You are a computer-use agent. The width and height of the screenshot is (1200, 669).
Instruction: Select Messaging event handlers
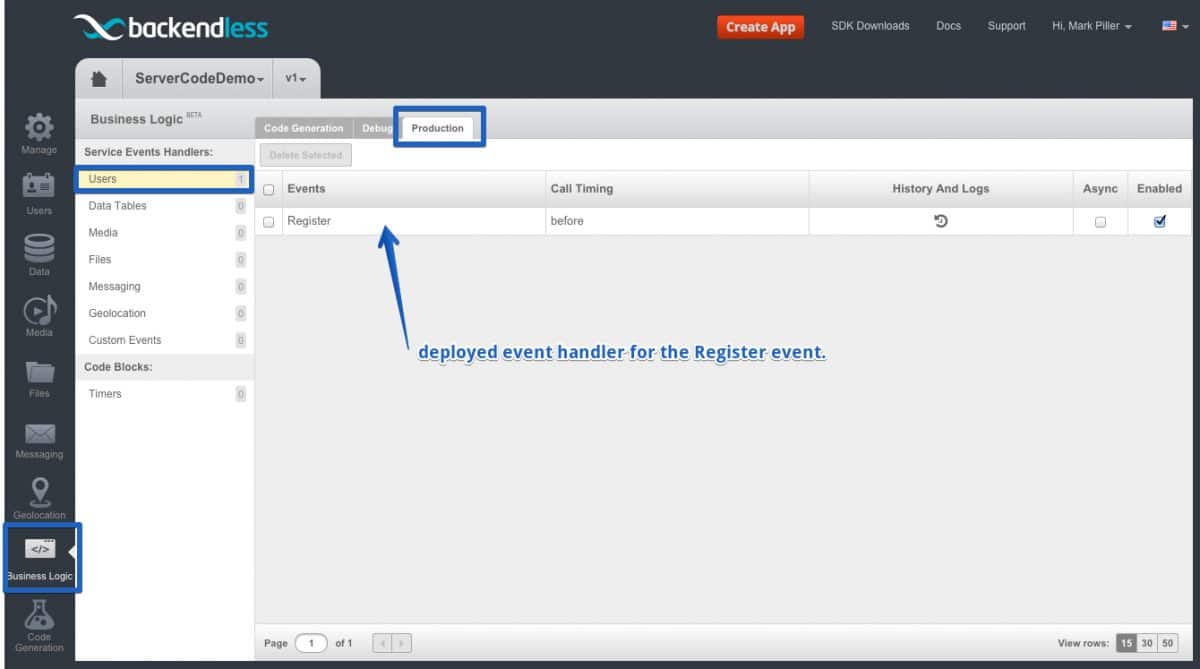[x=163, y=287]
